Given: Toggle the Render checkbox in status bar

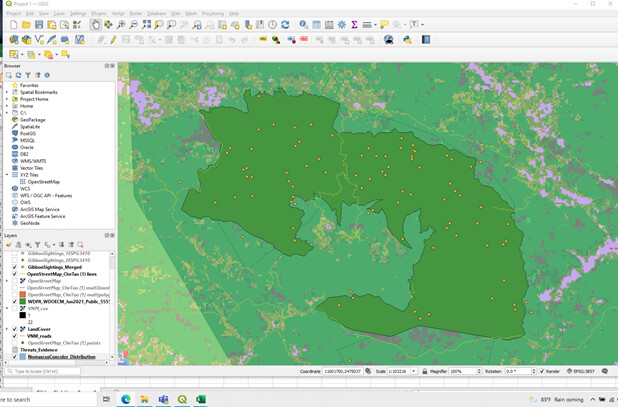Looking at the screenshot, I should [x=542, y=371].
